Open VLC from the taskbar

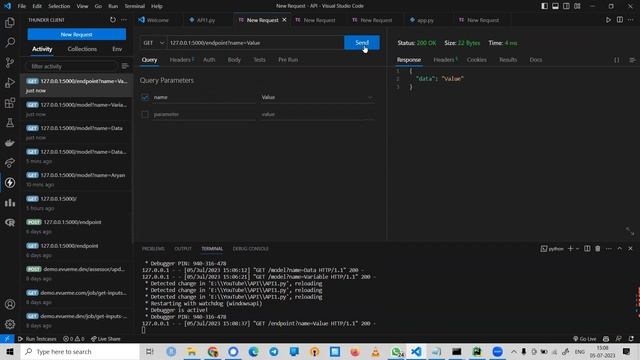coord(376,351)
